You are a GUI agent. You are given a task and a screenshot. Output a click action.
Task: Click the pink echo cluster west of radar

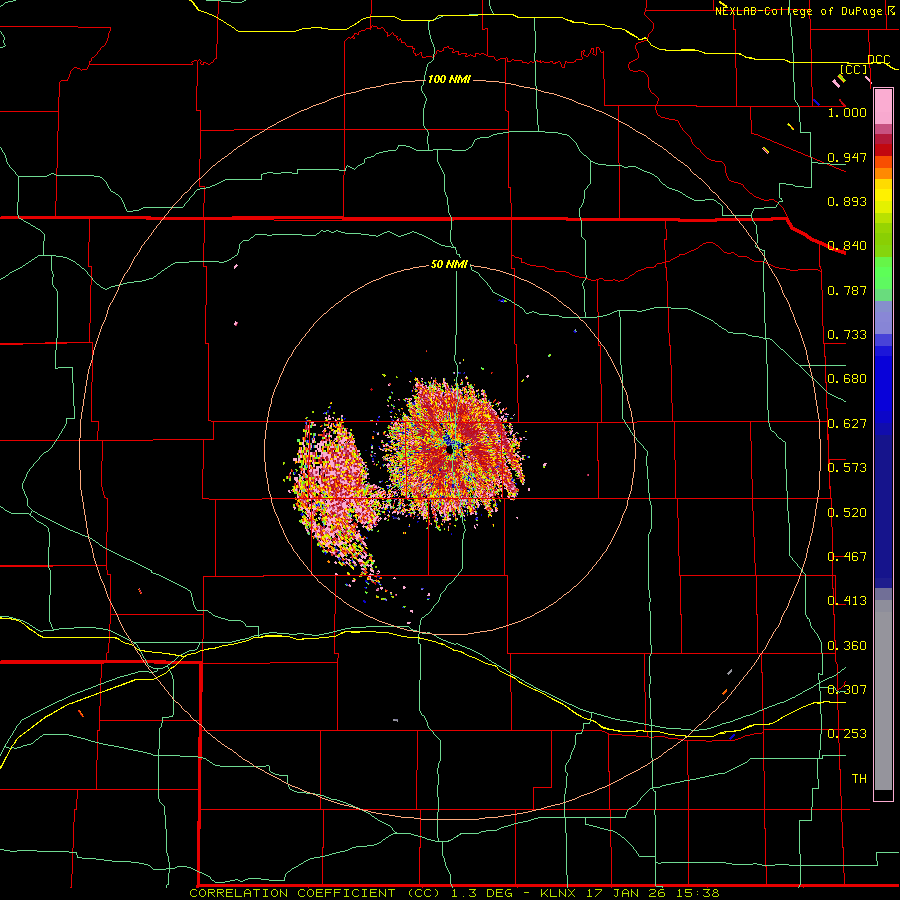tap(336, 494)
